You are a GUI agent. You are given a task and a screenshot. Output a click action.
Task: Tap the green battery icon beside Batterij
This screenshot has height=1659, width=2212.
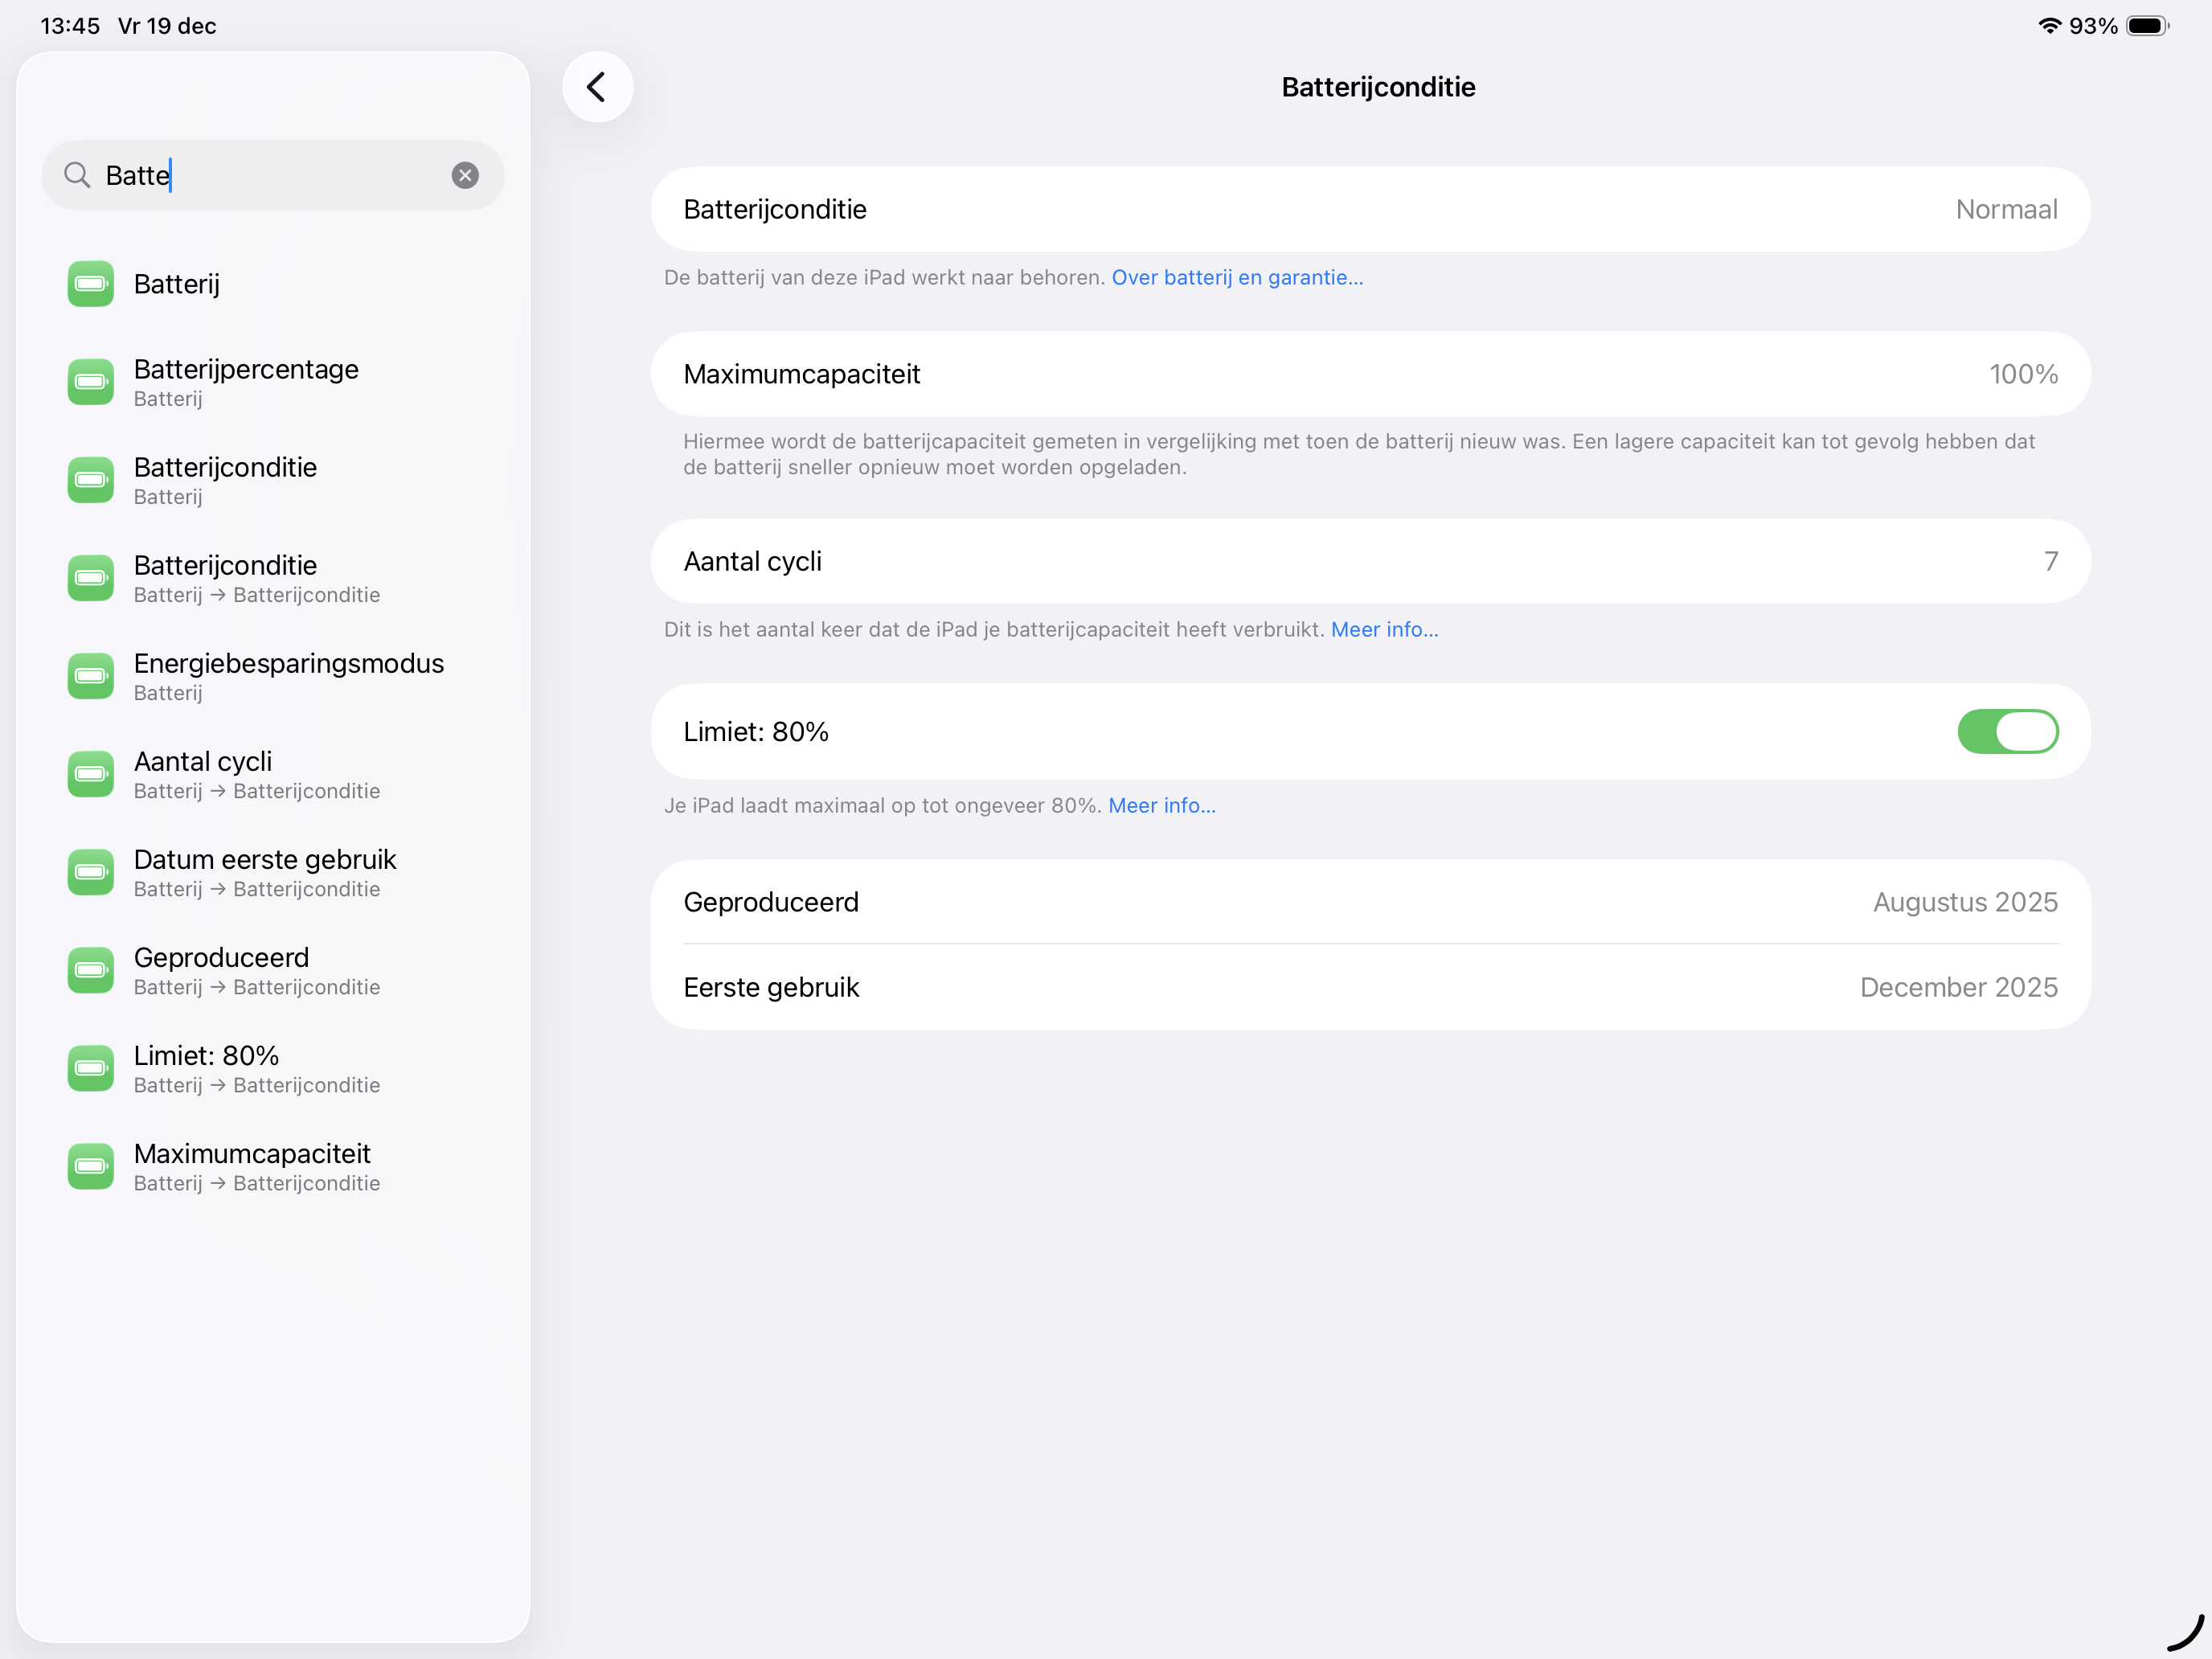point(91,284)
